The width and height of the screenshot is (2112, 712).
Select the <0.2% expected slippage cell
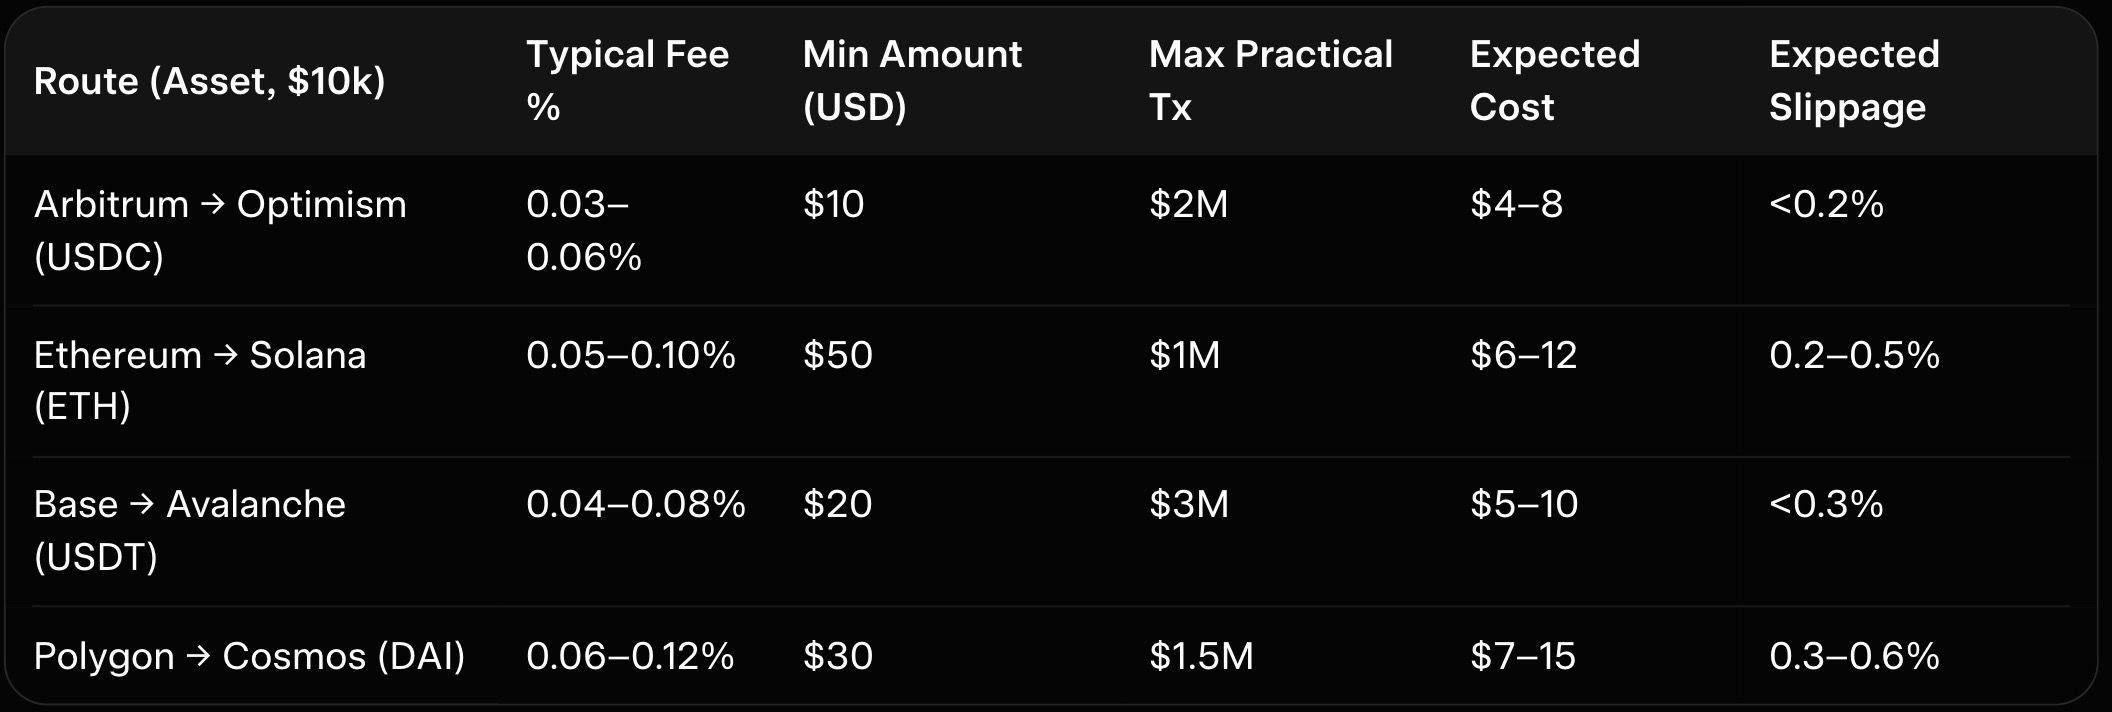pos(1826,205)
